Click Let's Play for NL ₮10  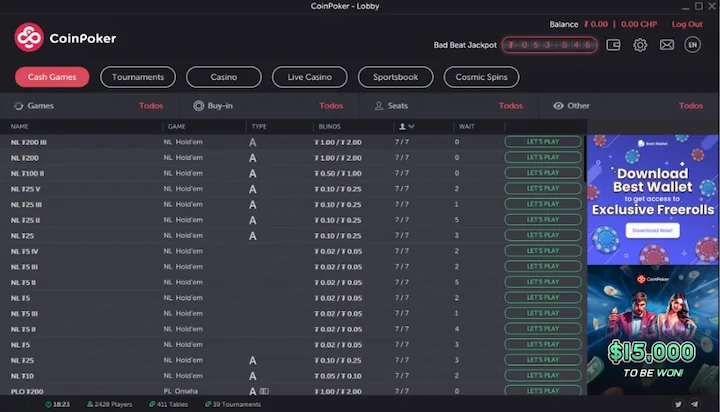[x=543, y=376]
